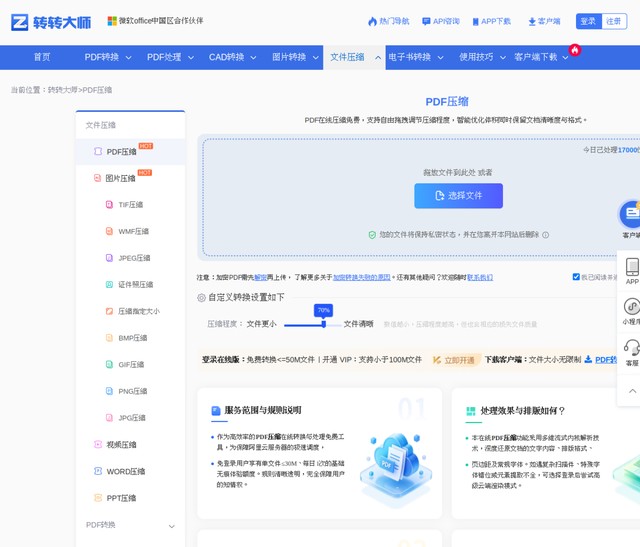Click floating 客户端 round icon

coord(631,213)
